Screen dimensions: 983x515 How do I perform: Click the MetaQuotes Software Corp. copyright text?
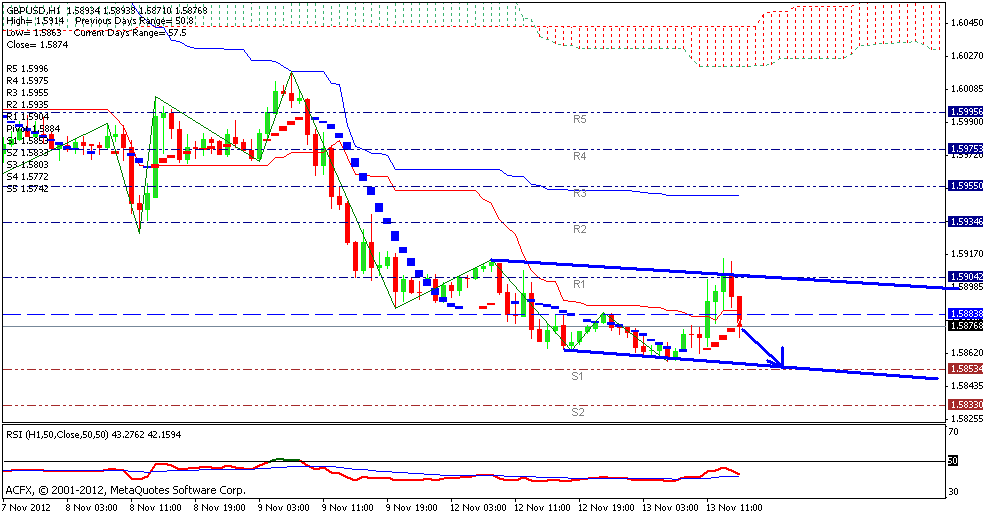[125, 490]
